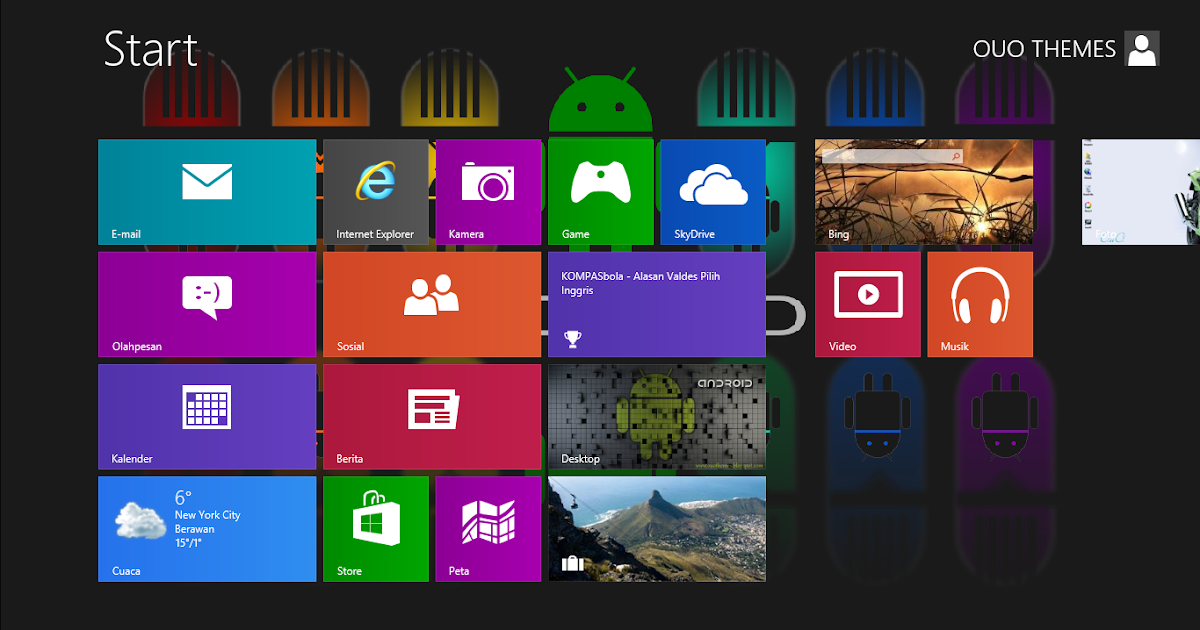Viewport: 1200px width, 630px height.
Task: Open the Foto tile at right edge
Action: coord(1141,192)
